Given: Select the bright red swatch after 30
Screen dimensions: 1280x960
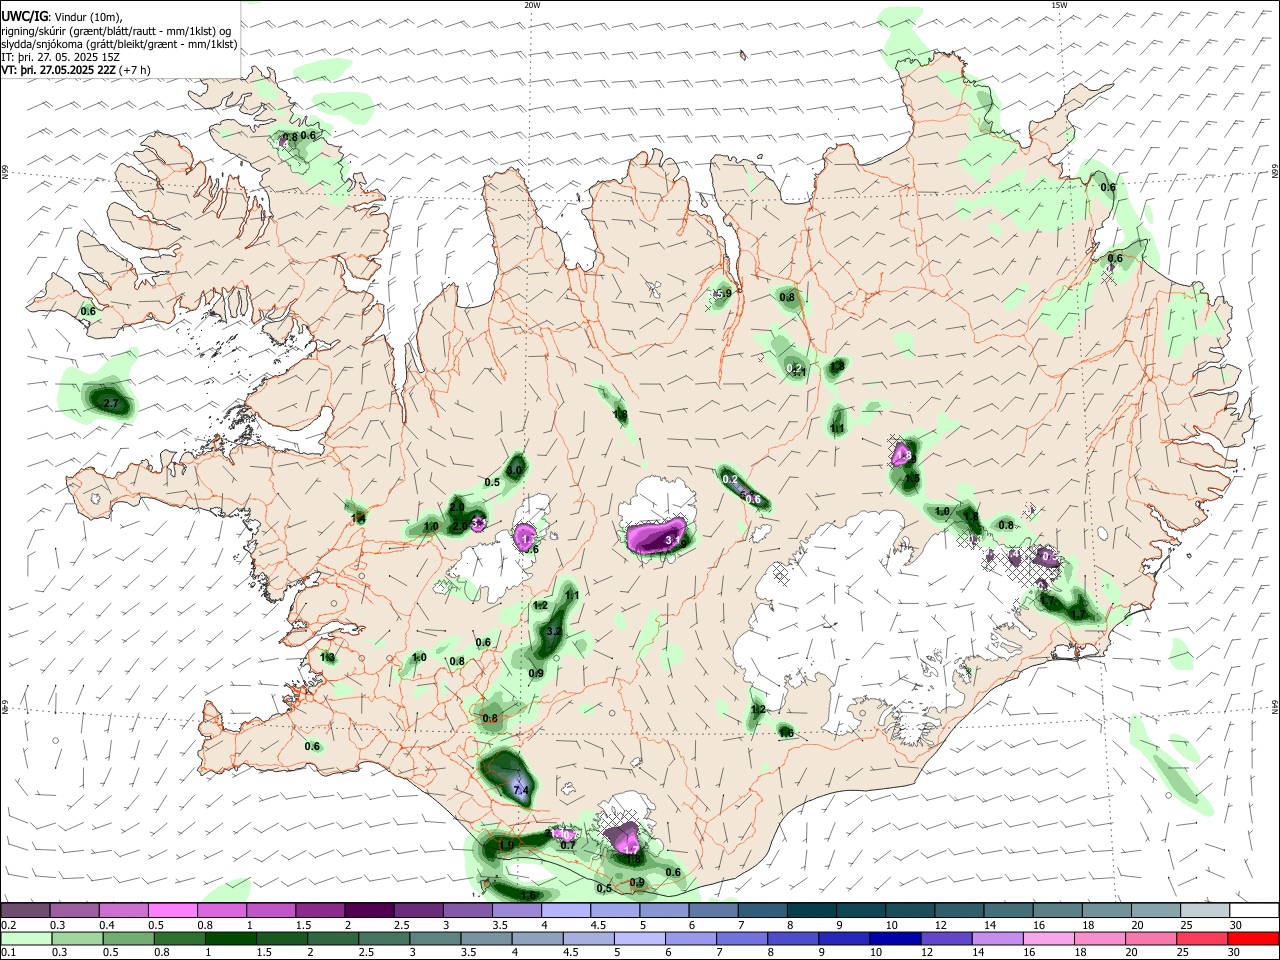Looking at the screenshot, I should pyautogui.click(x=1252, y=939).
